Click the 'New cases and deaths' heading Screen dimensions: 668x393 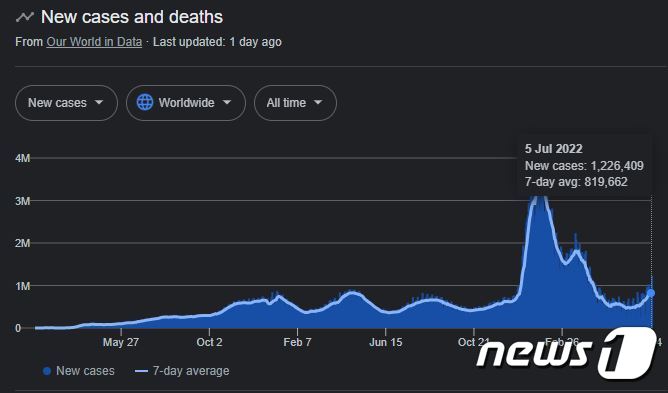coord(132,17)
